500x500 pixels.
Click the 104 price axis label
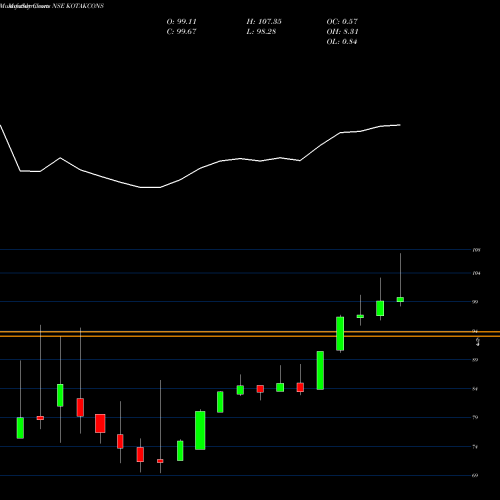(x=476, y=273)
